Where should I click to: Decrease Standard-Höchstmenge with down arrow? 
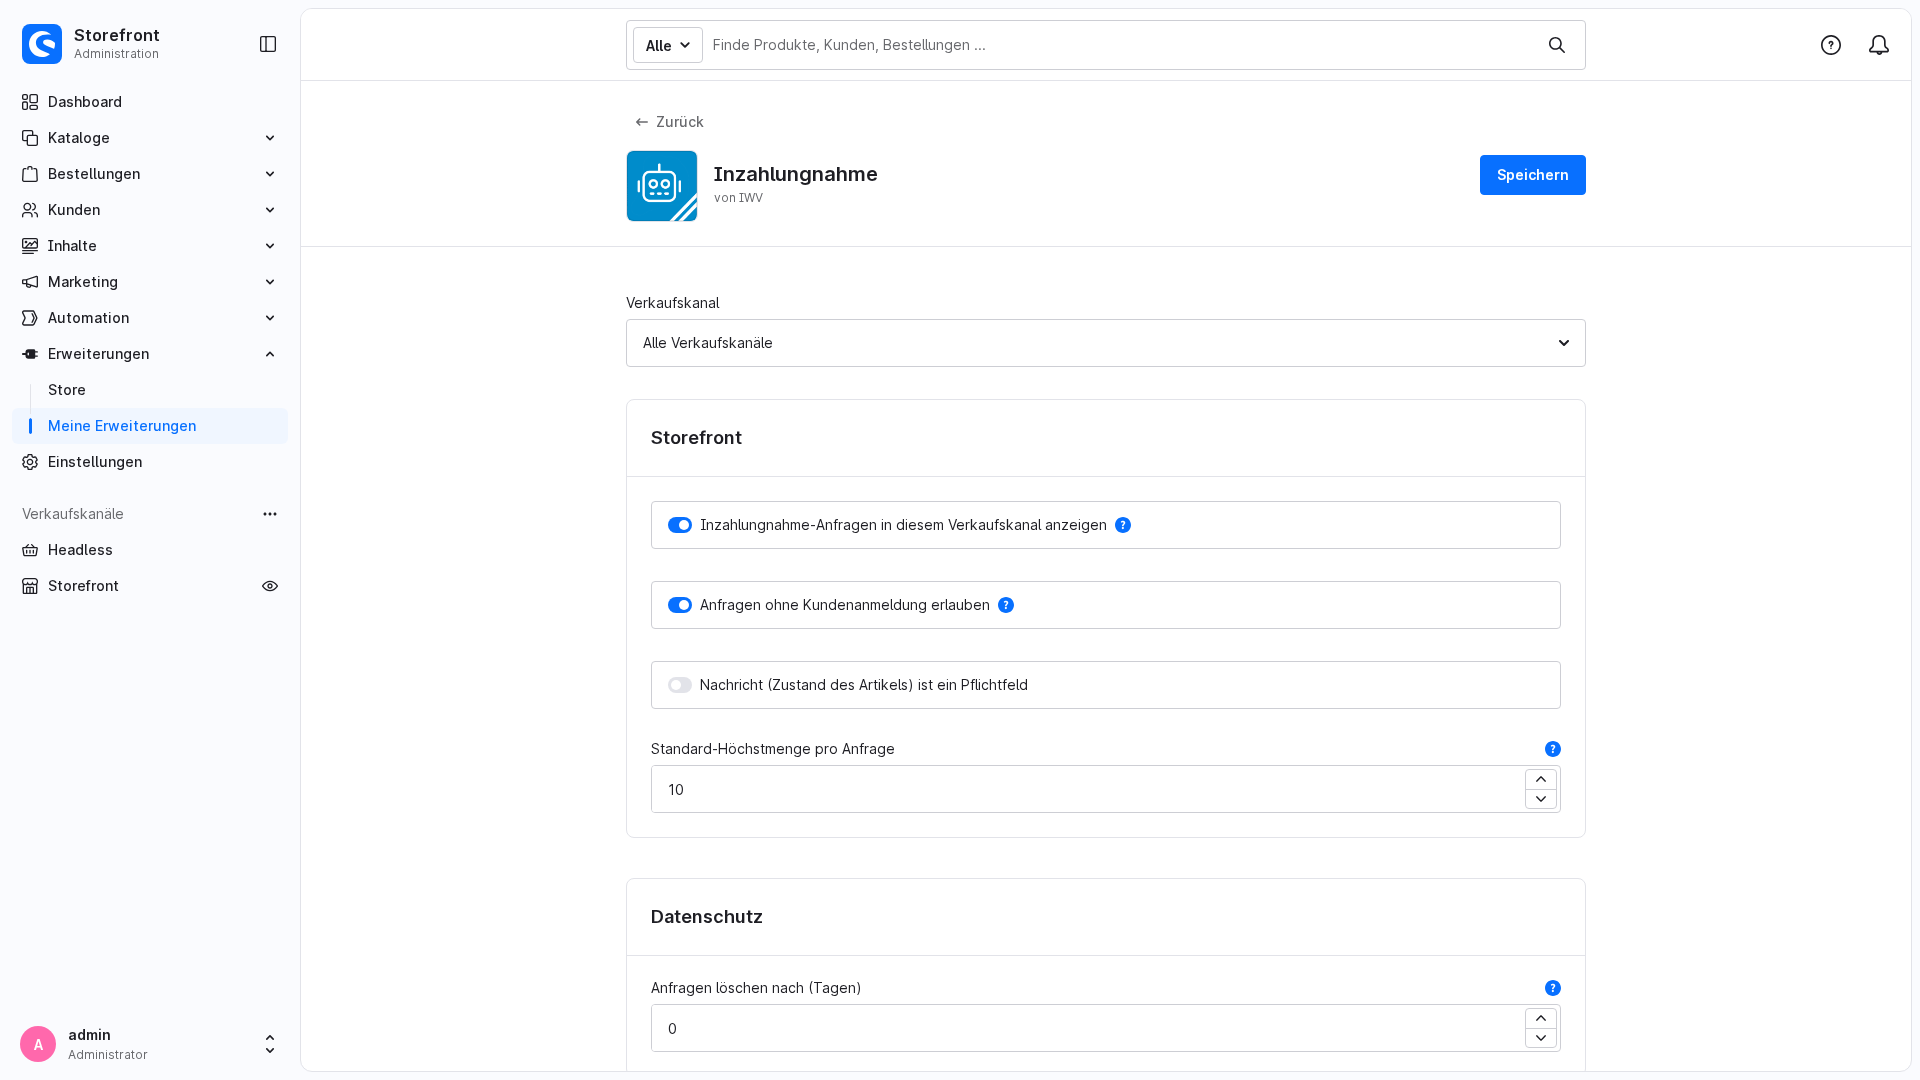[x=1541, y=799]
